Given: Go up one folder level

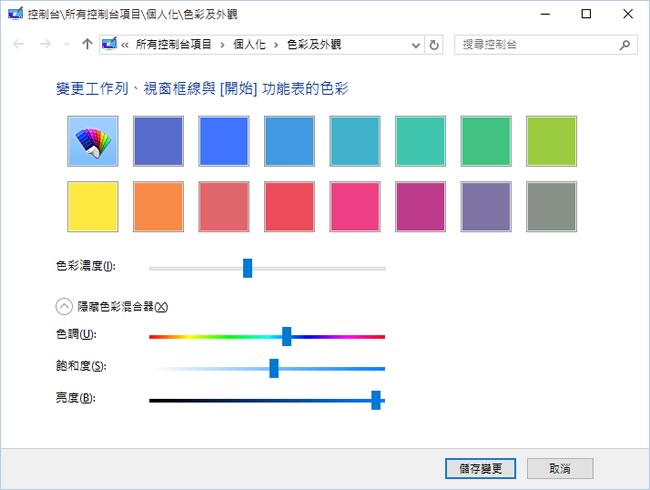Looking at the screenshot, I should [x=87, y=45].
